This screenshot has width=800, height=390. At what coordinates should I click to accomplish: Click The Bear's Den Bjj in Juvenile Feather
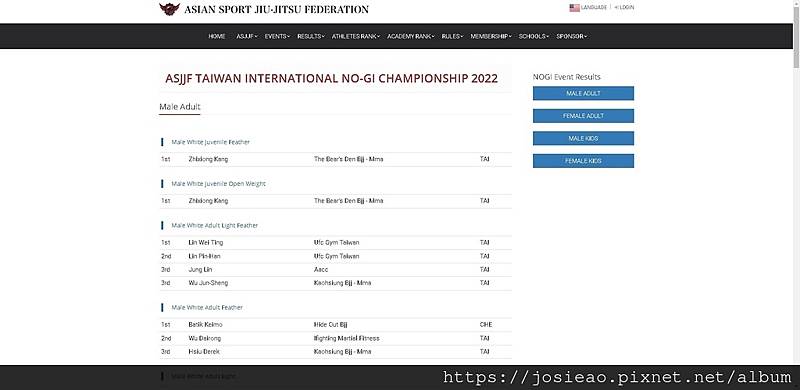click(348, 159)
